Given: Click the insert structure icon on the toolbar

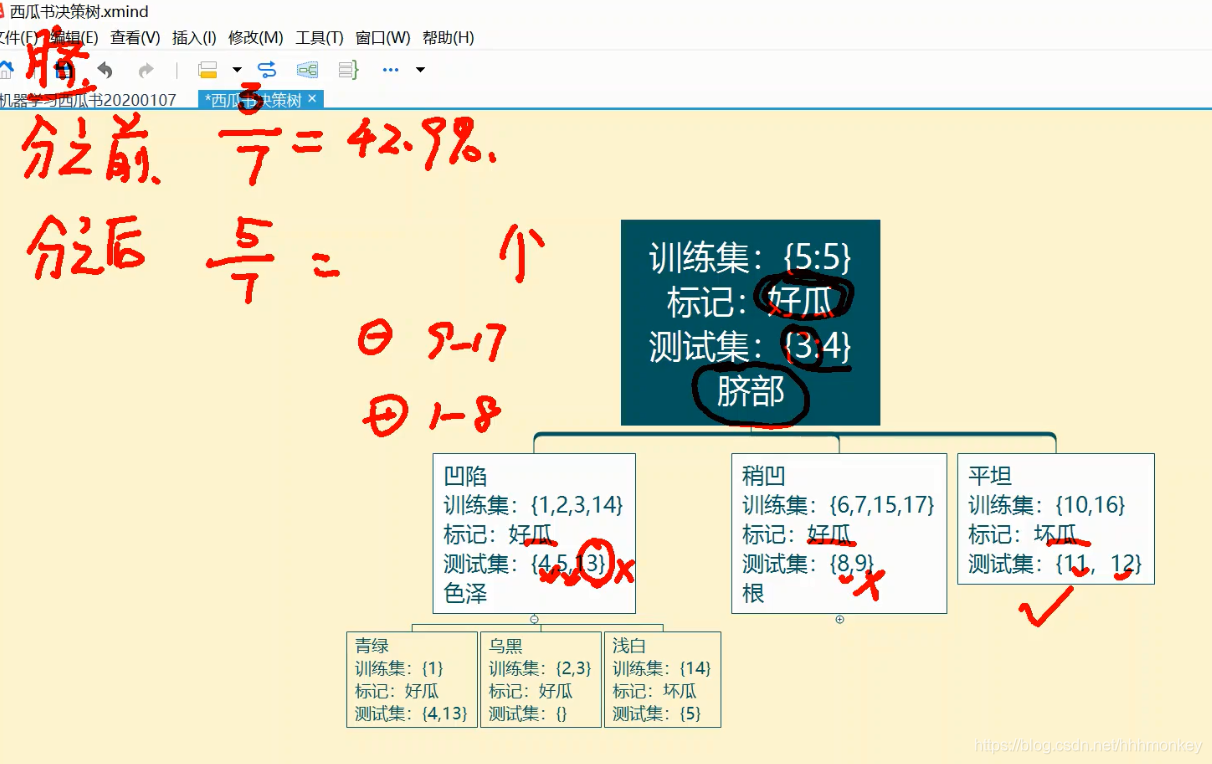Looking at the screenshot, I should (305, 70).
